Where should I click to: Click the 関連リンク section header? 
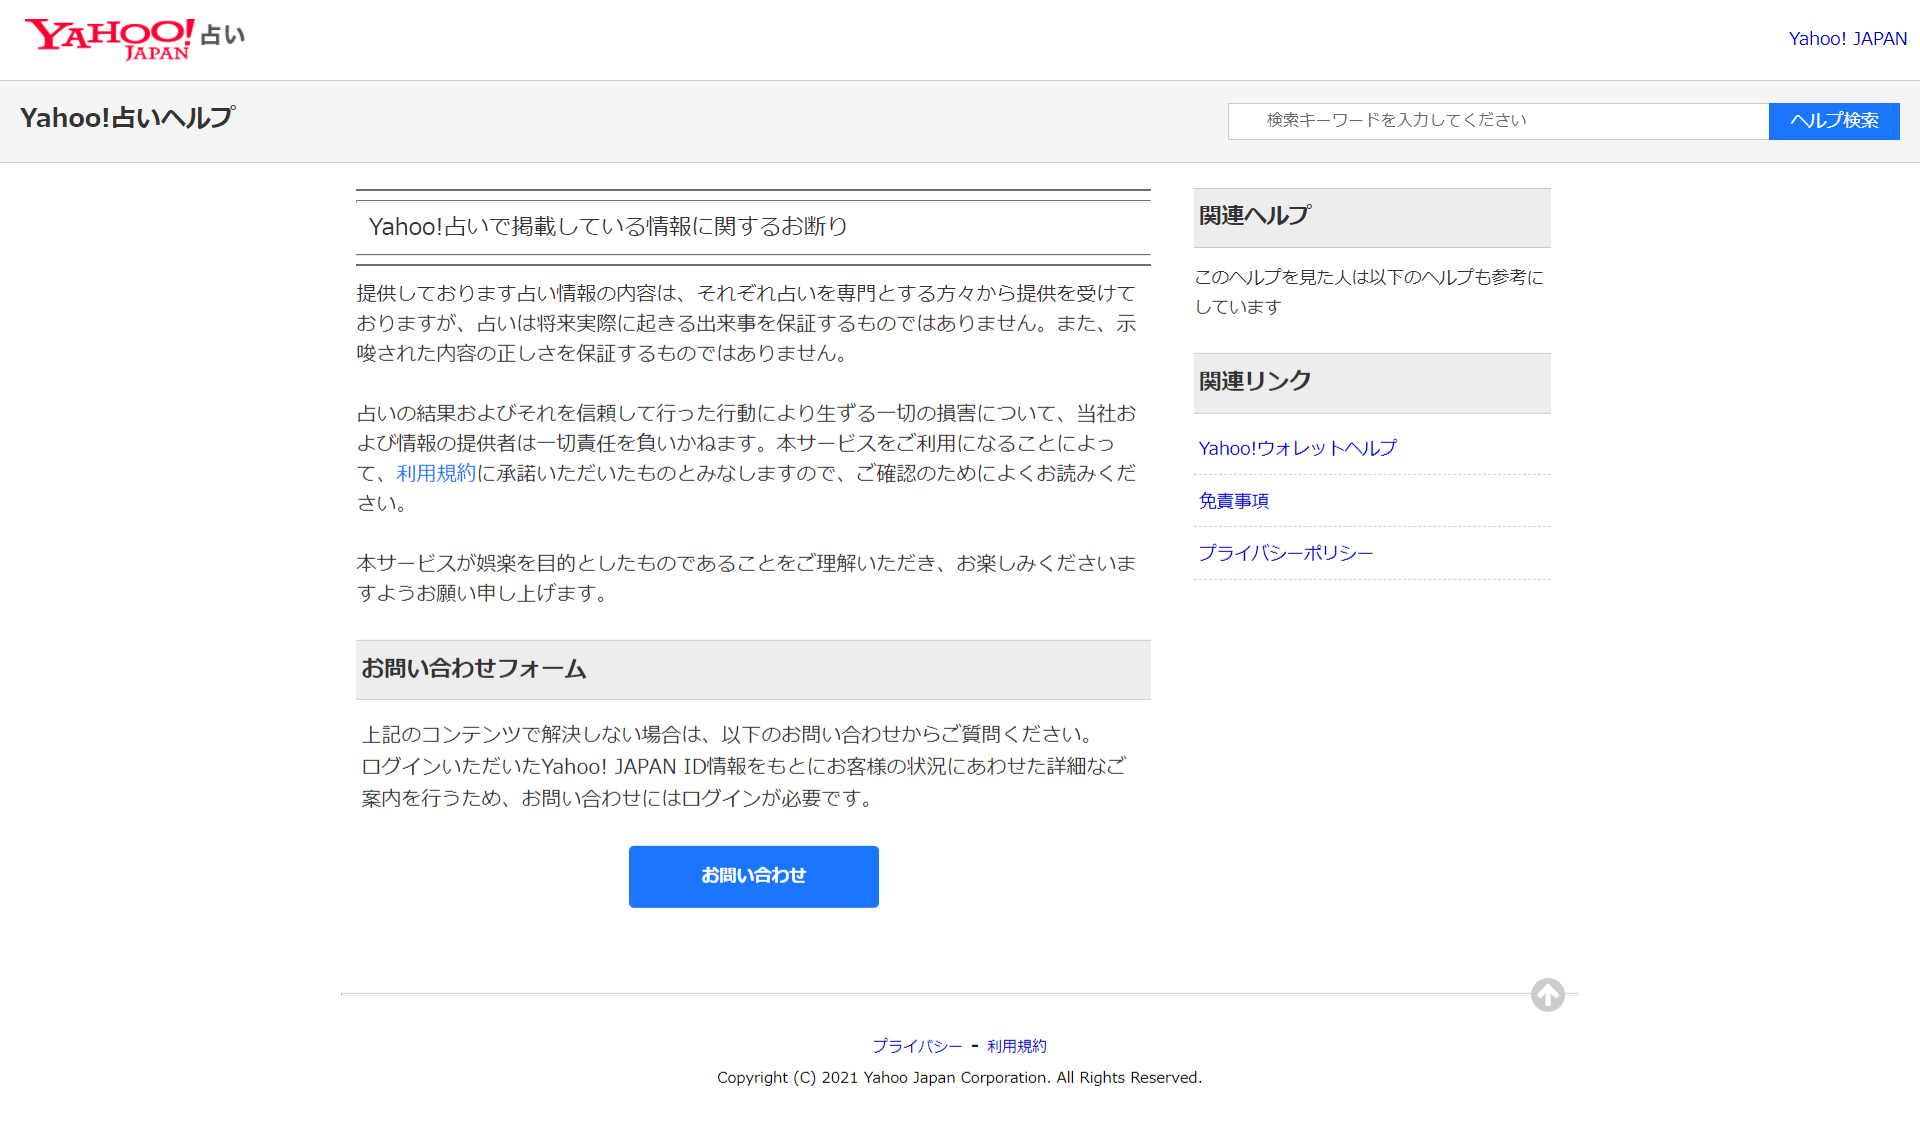pos(1255,381)
